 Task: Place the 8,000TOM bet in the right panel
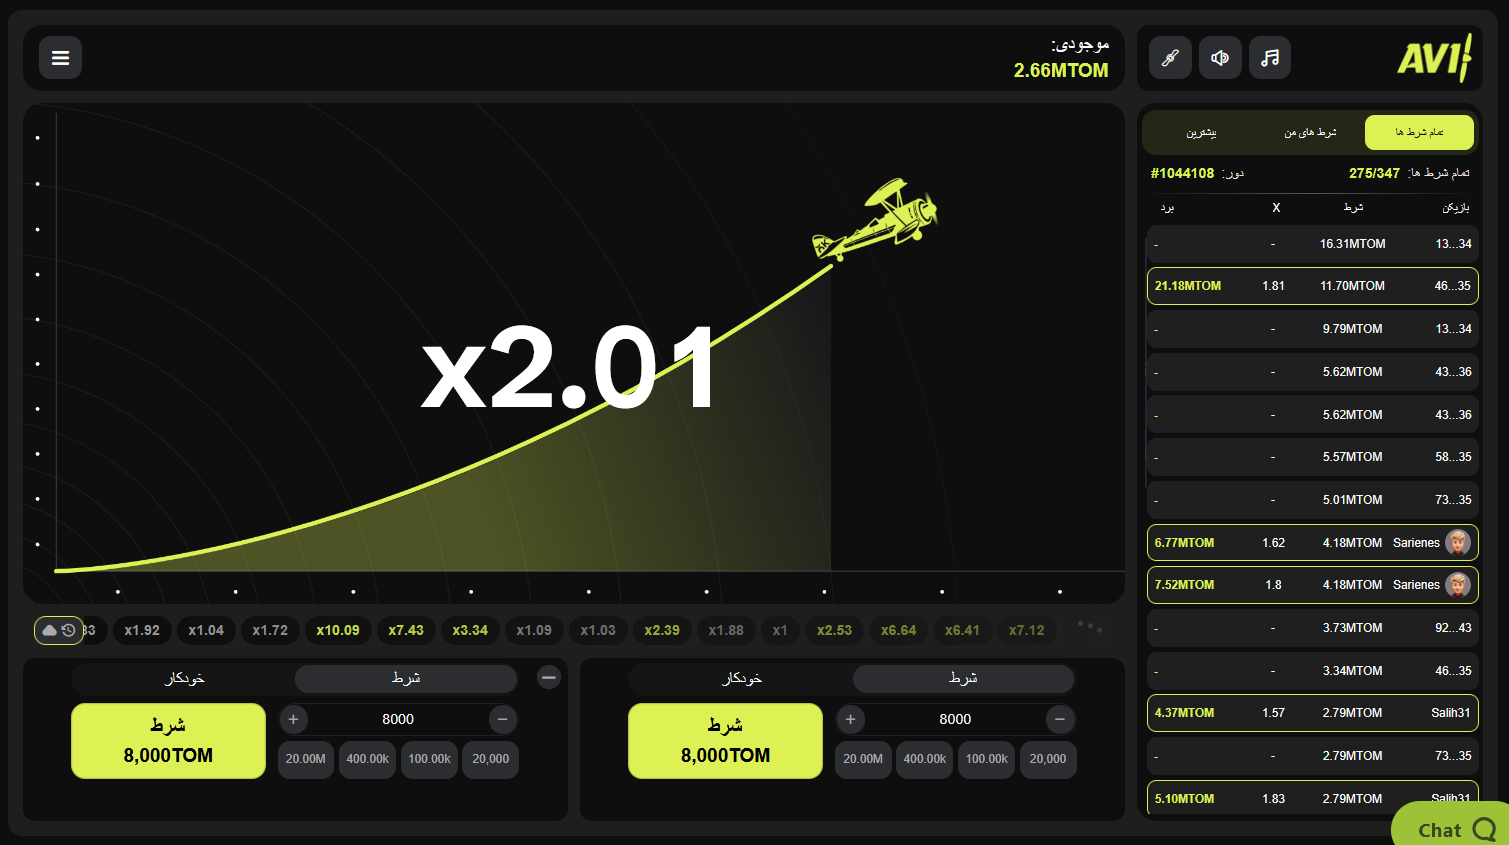tap(725, 741)
